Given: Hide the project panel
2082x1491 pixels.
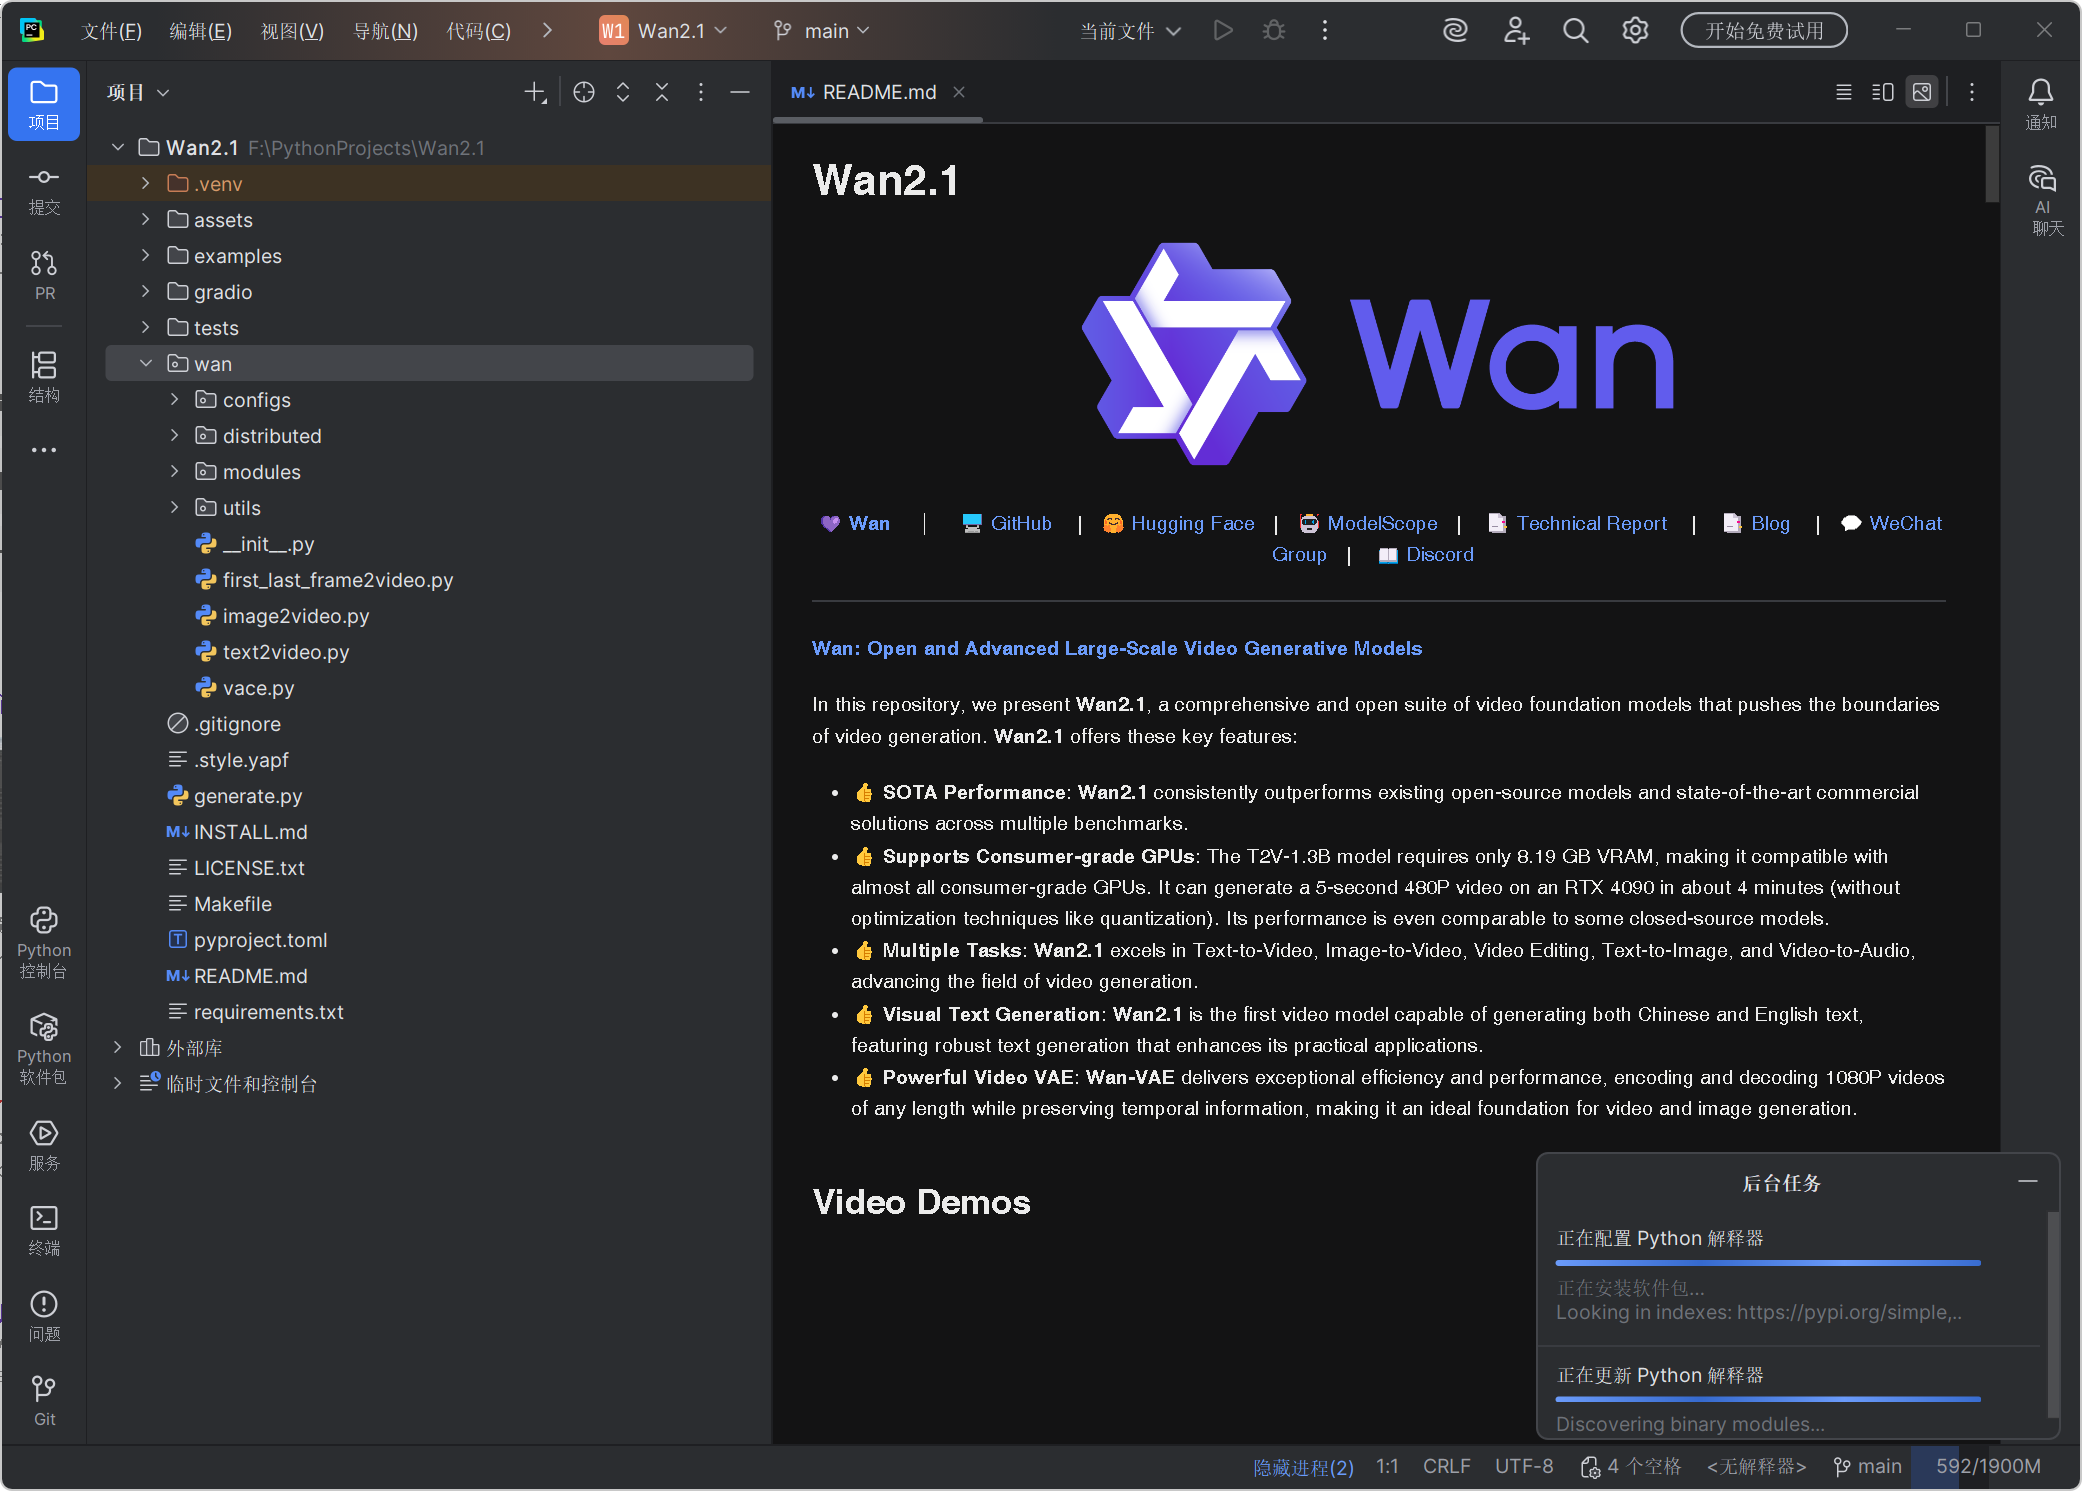Looking at the screenshot, I should pyautogui.click(x=740, y=93).
